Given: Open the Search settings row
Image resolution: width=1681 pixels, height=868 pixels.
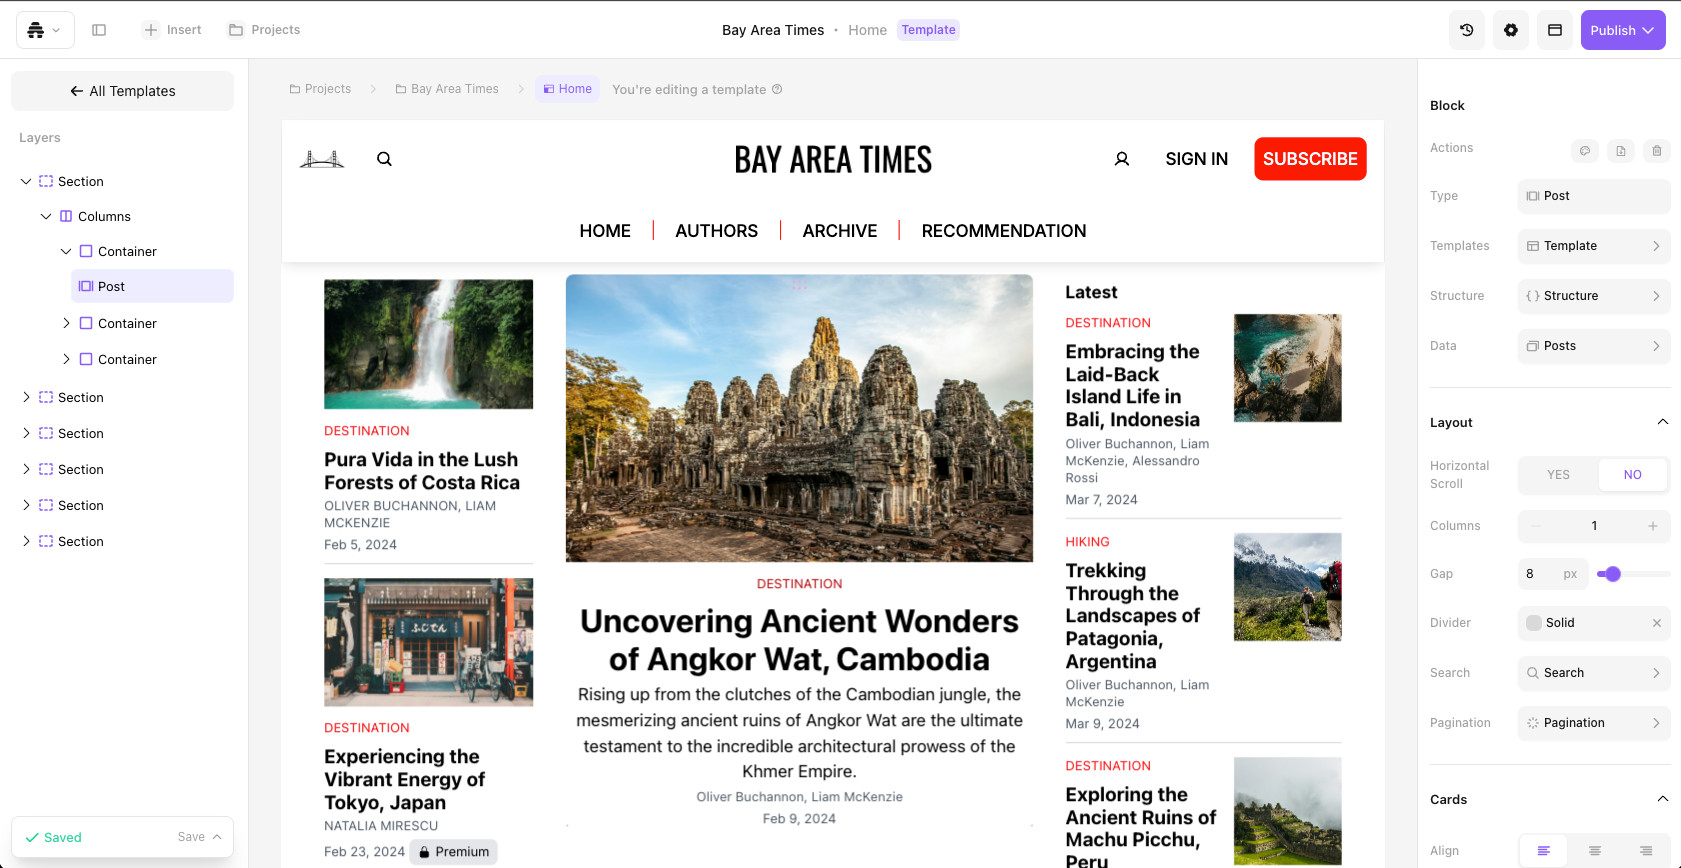Looking at the screenshot, I should 1594,673.
